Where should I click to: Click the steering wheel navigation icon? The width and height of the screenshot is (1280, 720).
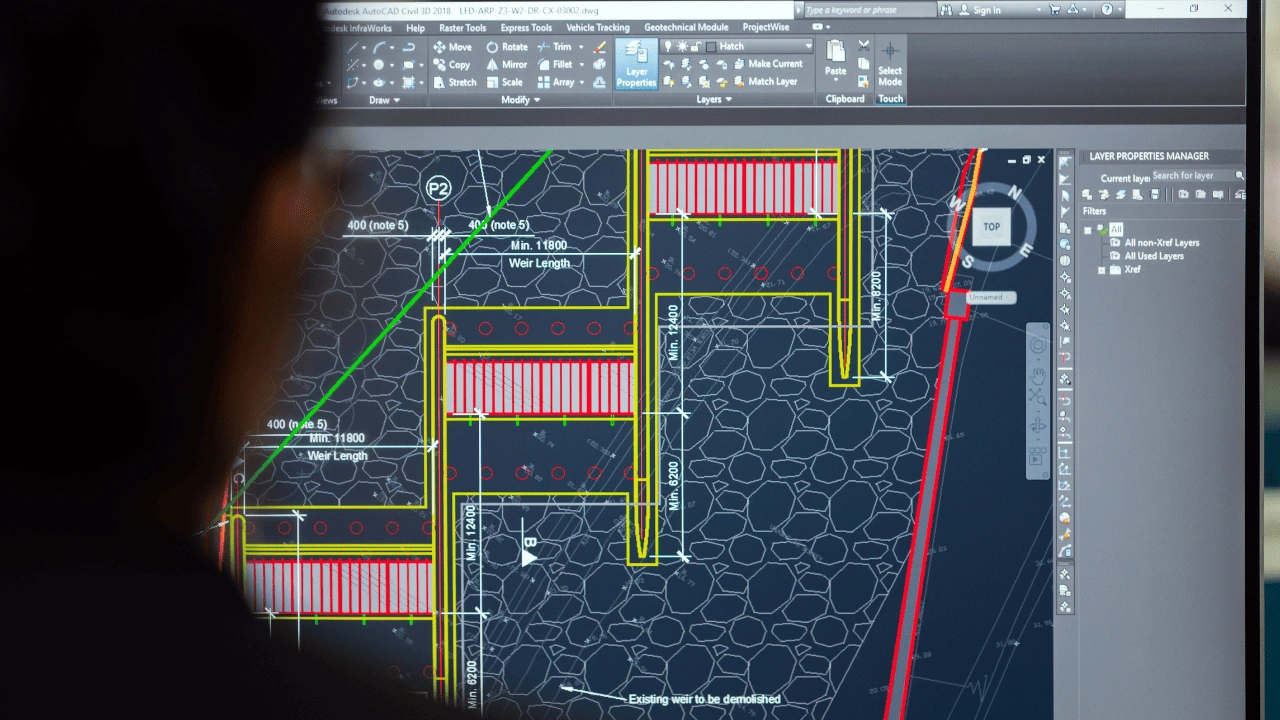point(1038,347)
